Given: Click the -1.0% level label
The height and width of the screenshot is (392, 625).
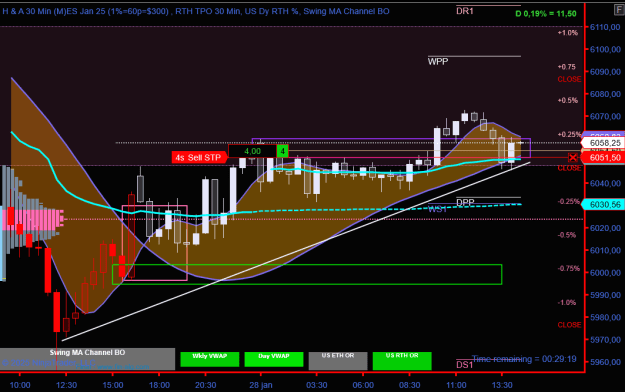Looking at the screenshot, I should pyautogui.click(x=567, y=302).
